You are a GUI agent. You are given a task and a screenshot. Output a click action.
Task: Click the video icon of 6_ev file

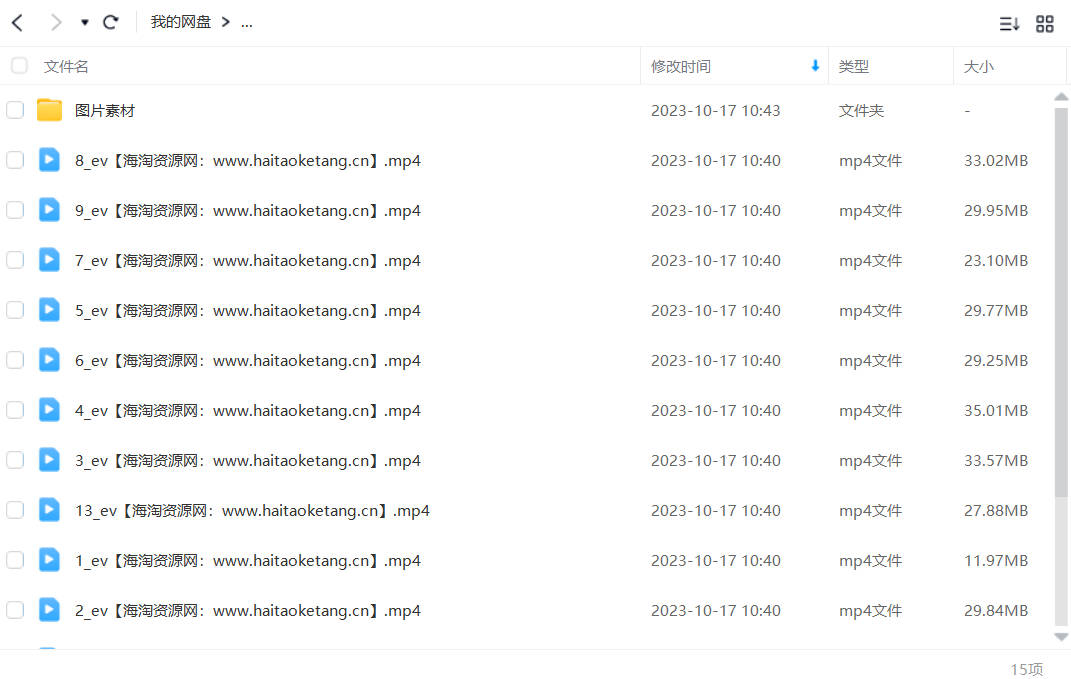tap(49, 360)
